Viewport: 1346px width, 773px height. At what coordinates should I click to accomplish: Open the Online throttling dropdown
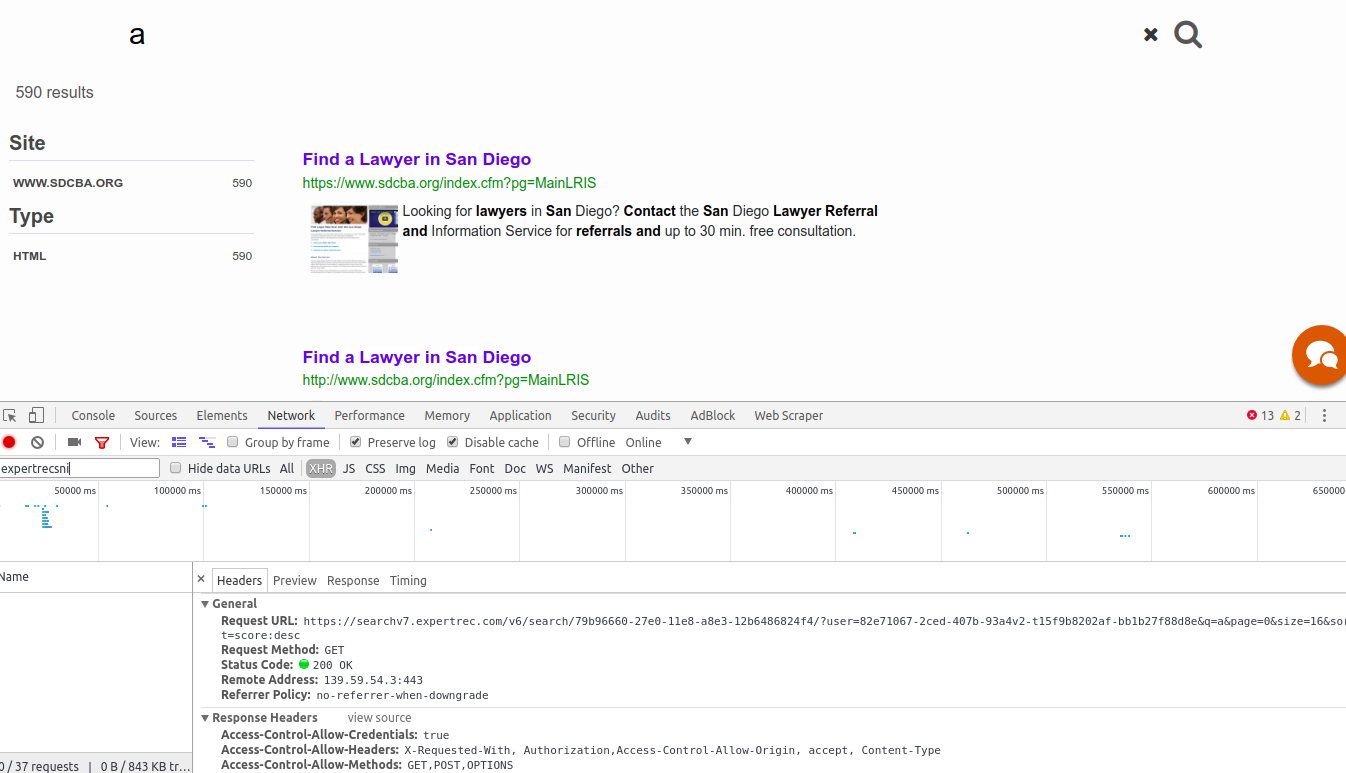point(687,441)
